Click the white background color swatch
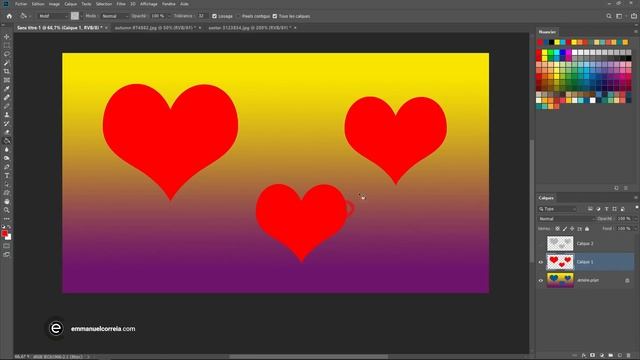This screenshot has width=640, height=360. click(x=9, y=237)
